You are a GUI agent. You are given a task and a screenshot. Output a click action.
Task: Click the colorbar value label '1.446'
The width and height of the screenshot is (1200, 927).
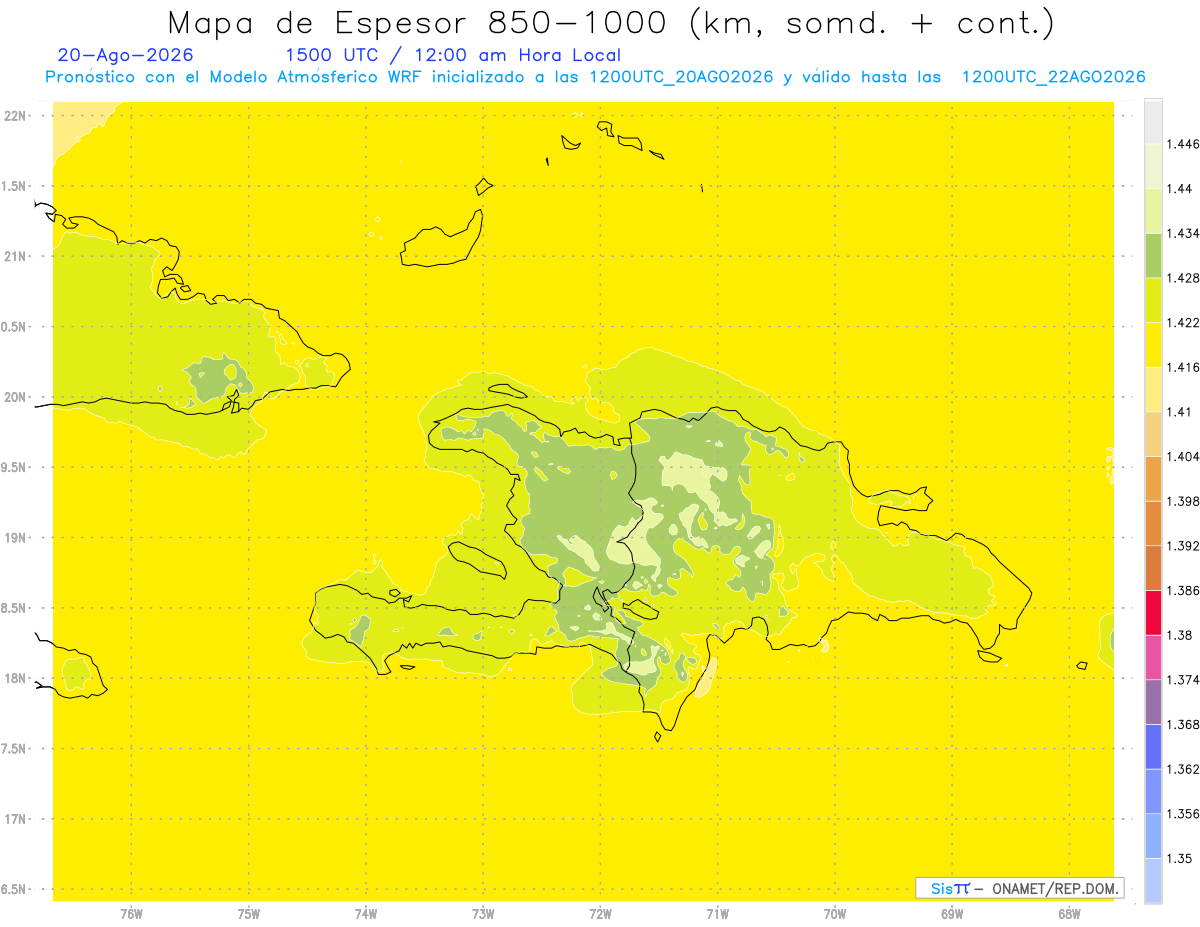[x=1183, y=144]
